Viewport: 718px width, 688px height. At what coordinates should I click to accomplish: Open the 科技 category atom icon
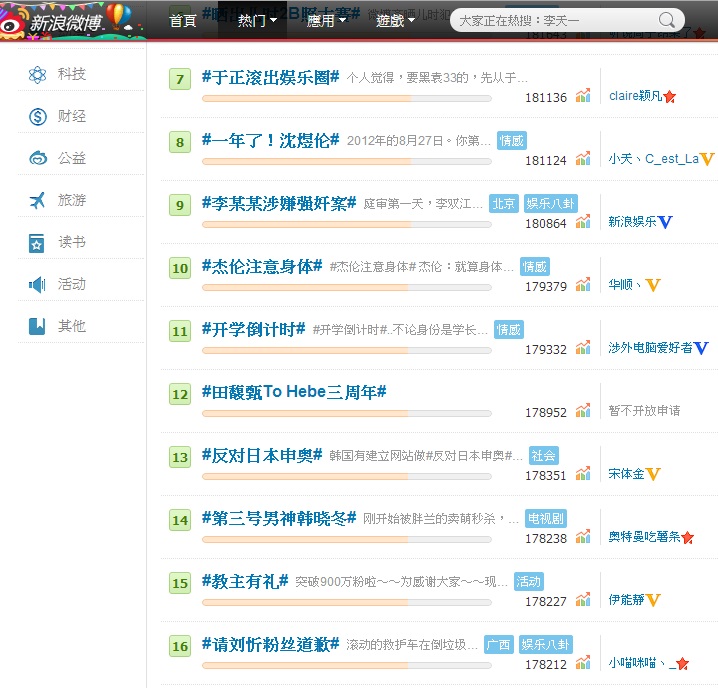(37, 75)
